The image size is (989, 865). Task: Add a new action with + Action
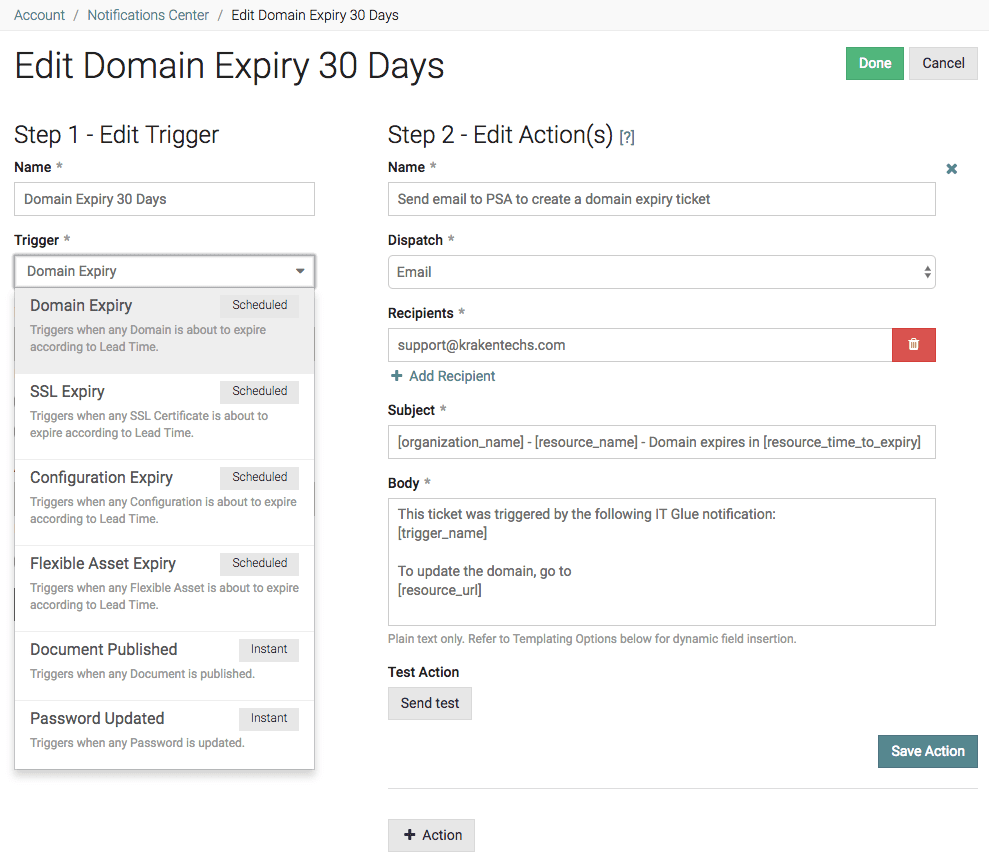(x=431, y=835)
